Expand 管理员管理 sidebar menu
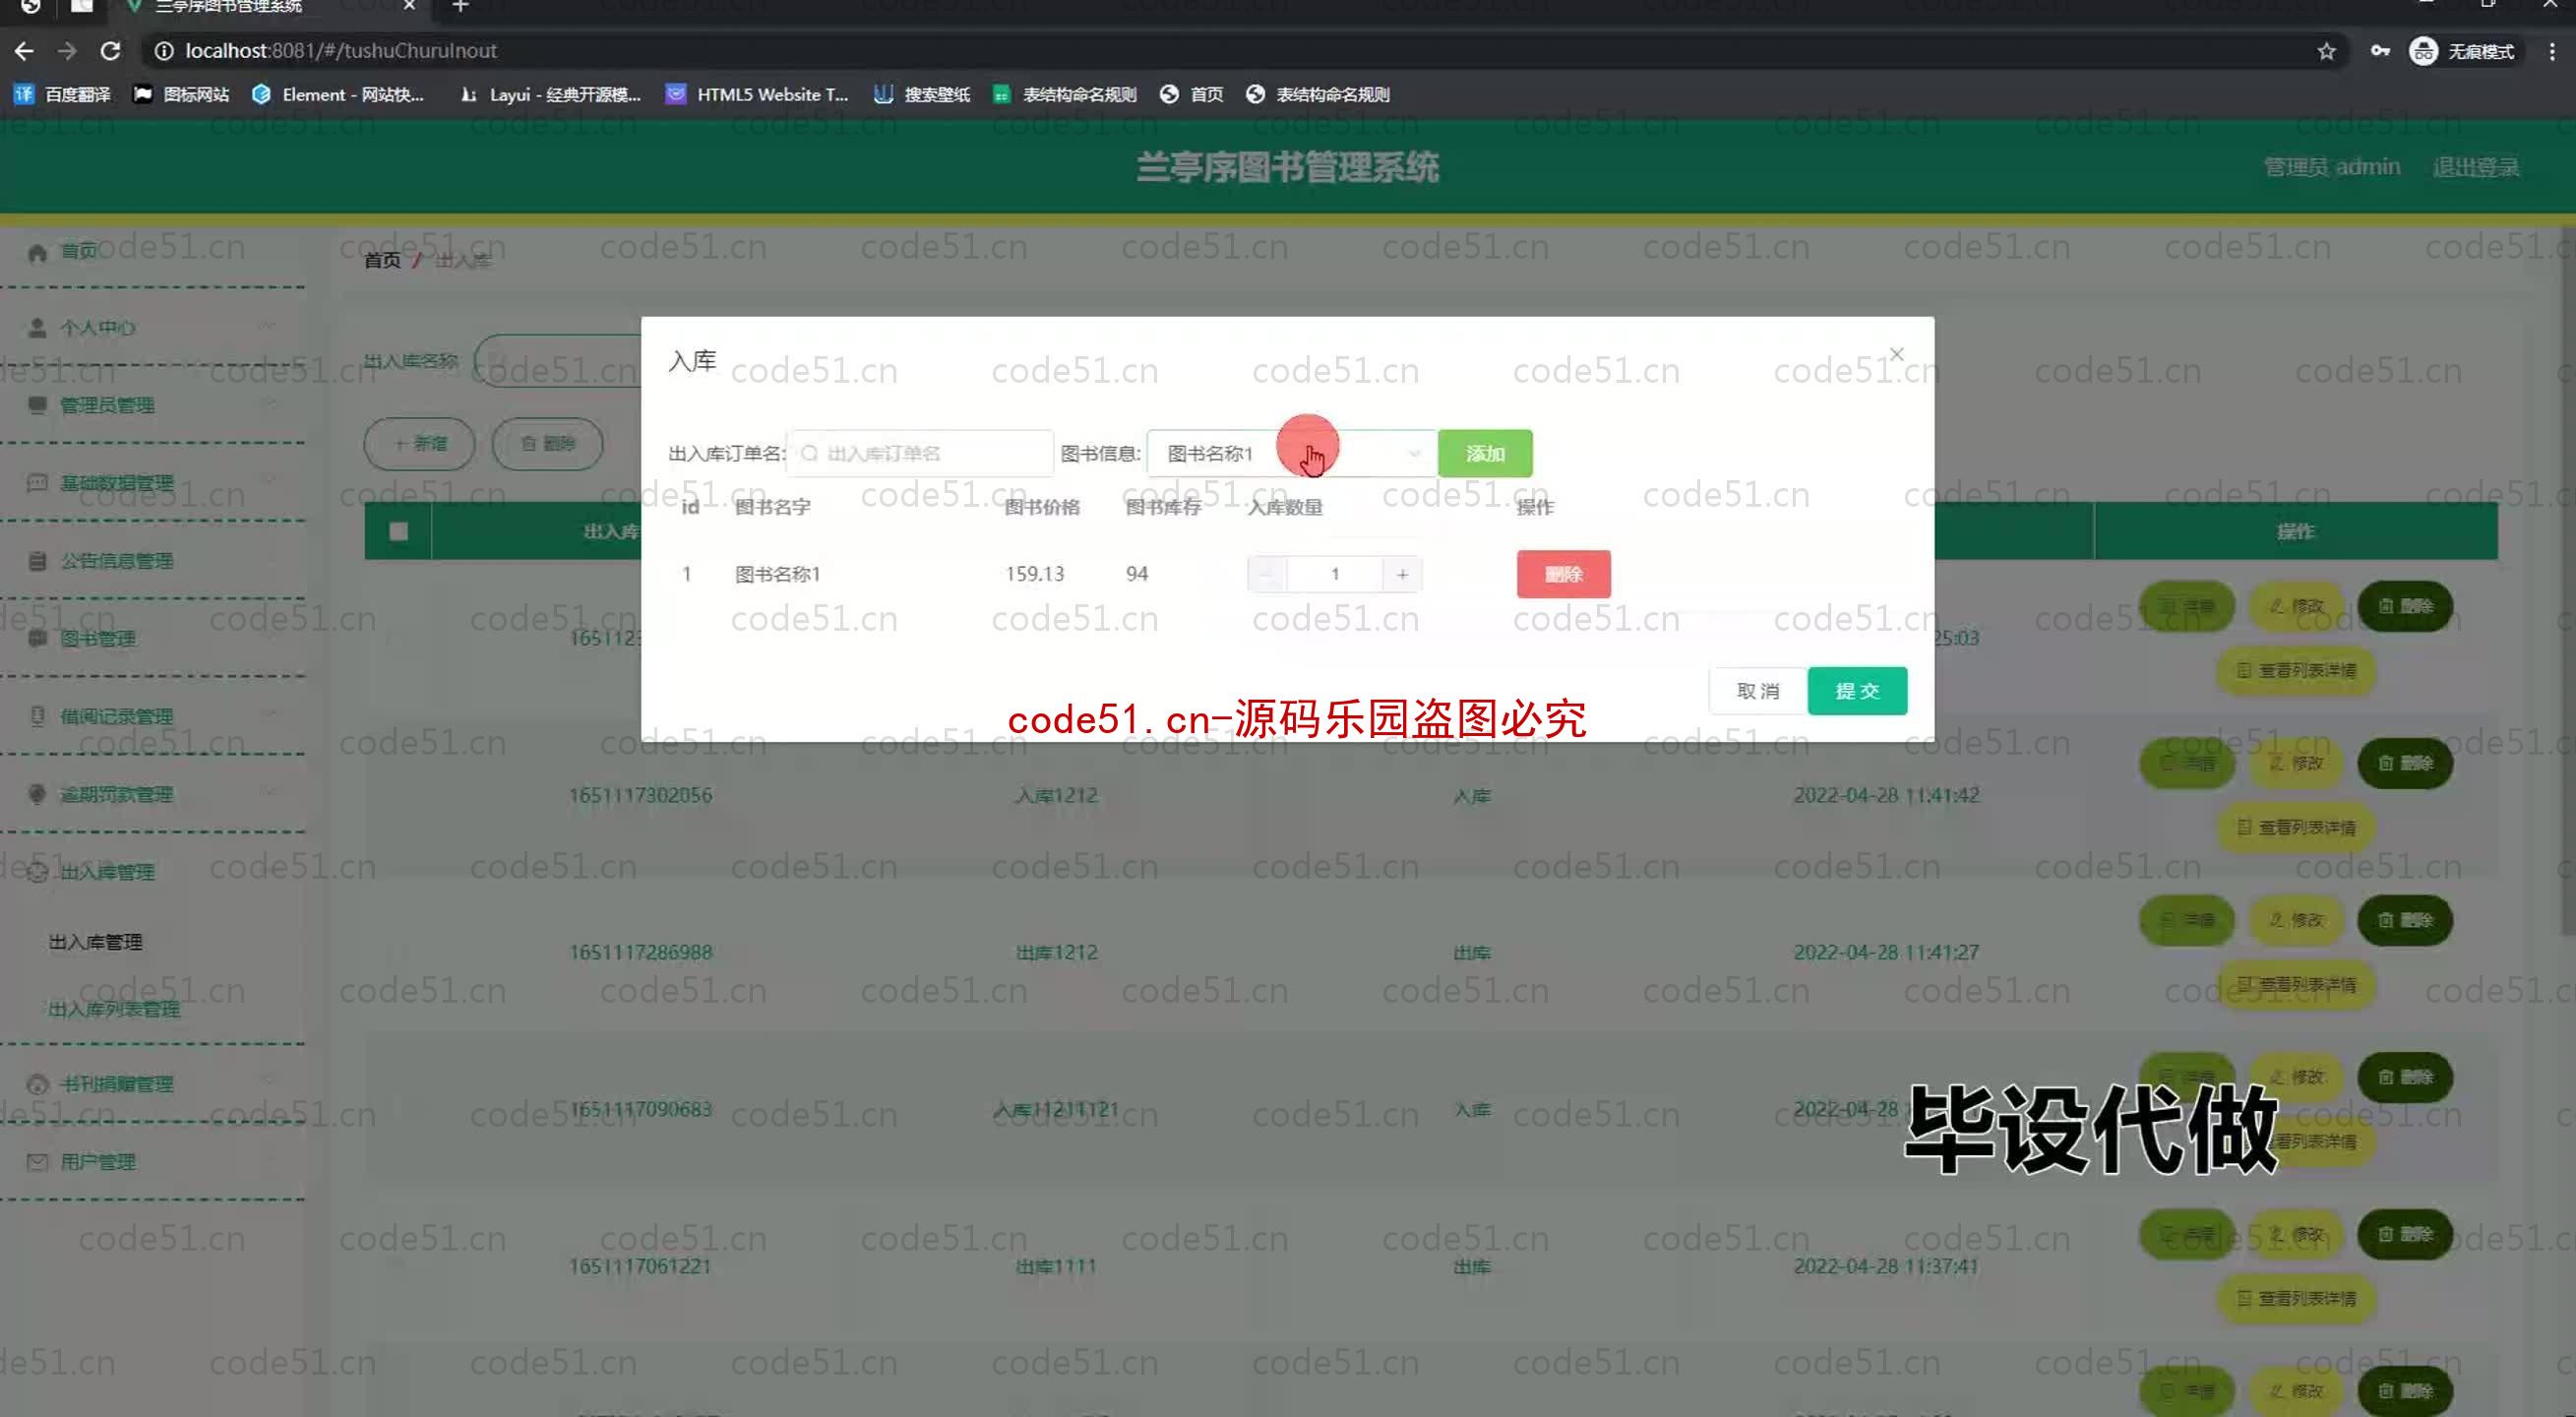Image resolution: width=2576 pixels, height=1417 pixels. [x=152, y=405]
